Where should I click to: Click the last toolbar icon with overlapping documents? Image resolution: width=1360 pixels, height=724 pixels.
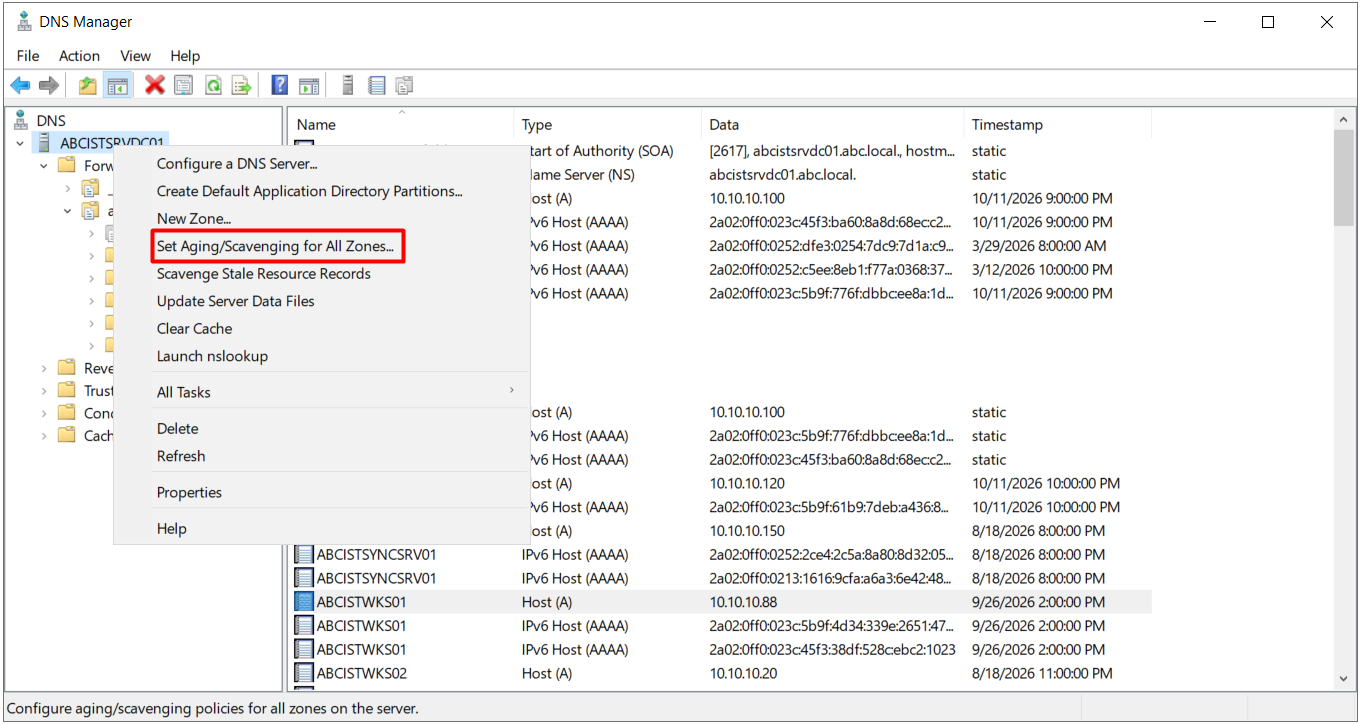(405, 85)
